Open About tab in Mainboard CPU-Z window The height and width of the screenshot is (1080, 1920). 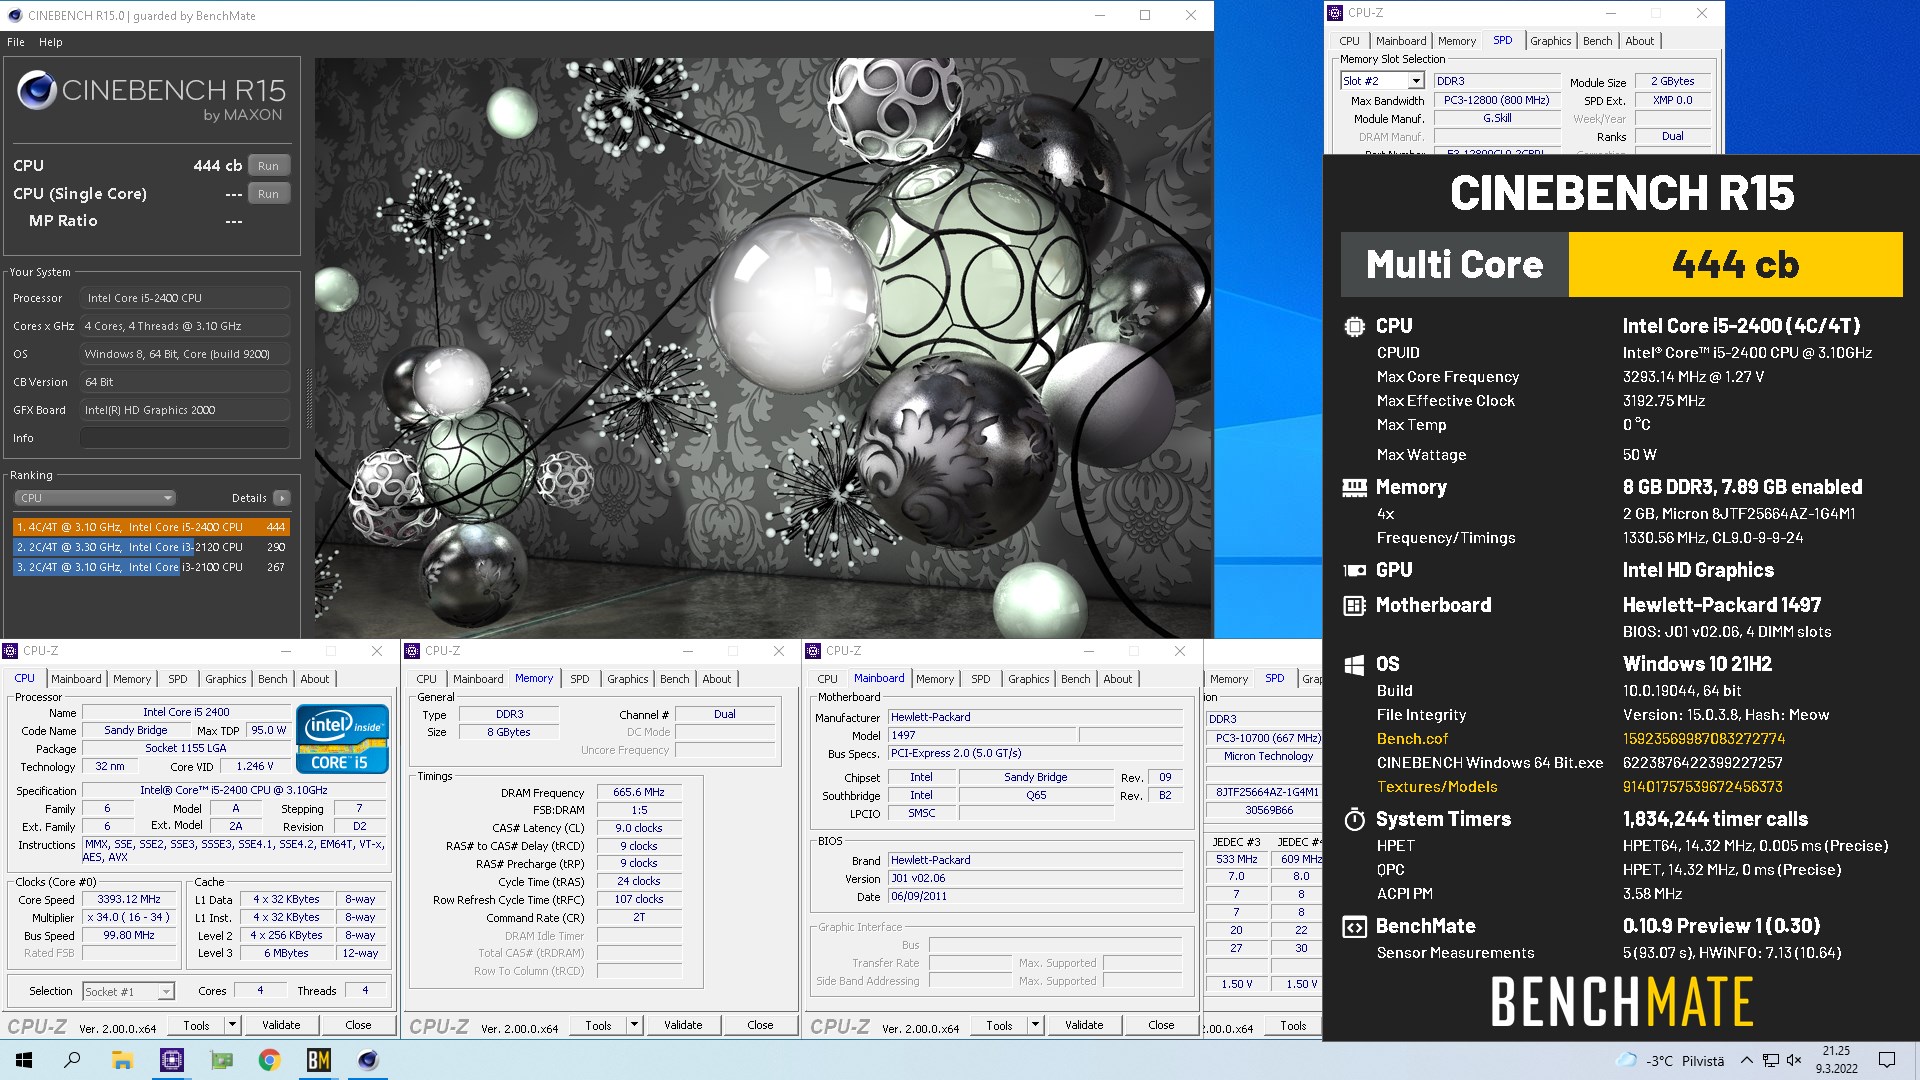pyautogui.click(x=1117, y=679)
